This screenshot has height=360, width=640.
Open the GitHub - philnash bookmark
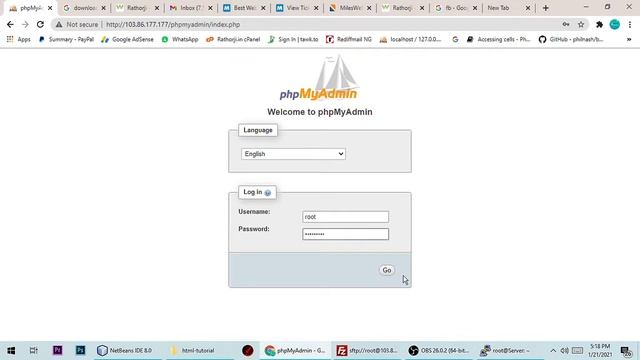(x=571, y=39)
